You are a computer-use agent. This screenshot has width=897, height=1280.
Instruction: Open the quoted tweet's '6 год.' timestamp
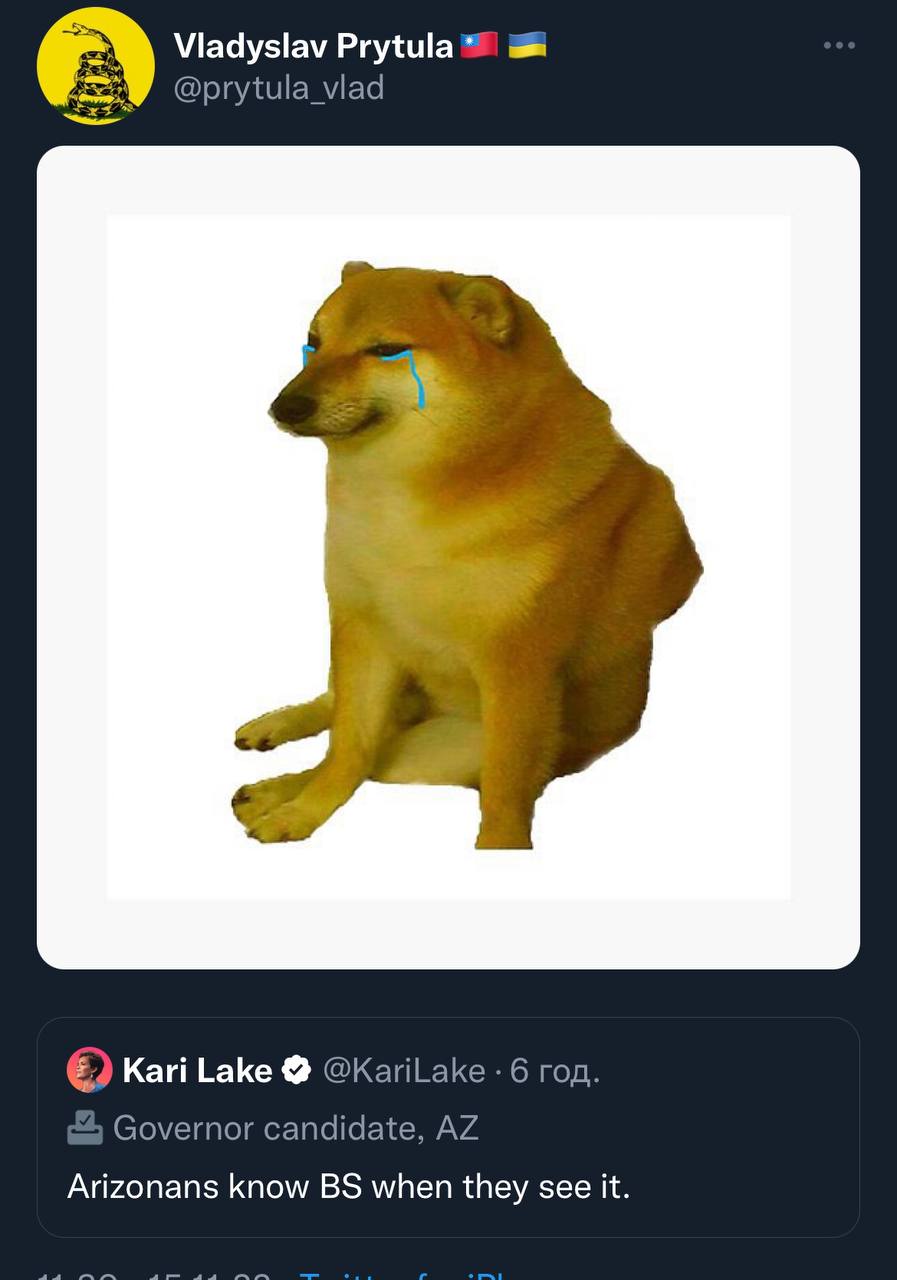pos(556,1071)
